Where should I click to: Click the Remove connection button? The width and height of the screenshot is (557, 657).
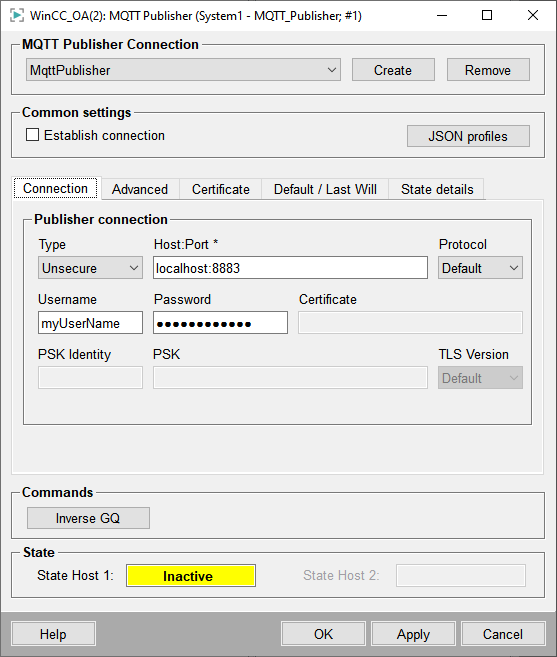pos(488,70)
